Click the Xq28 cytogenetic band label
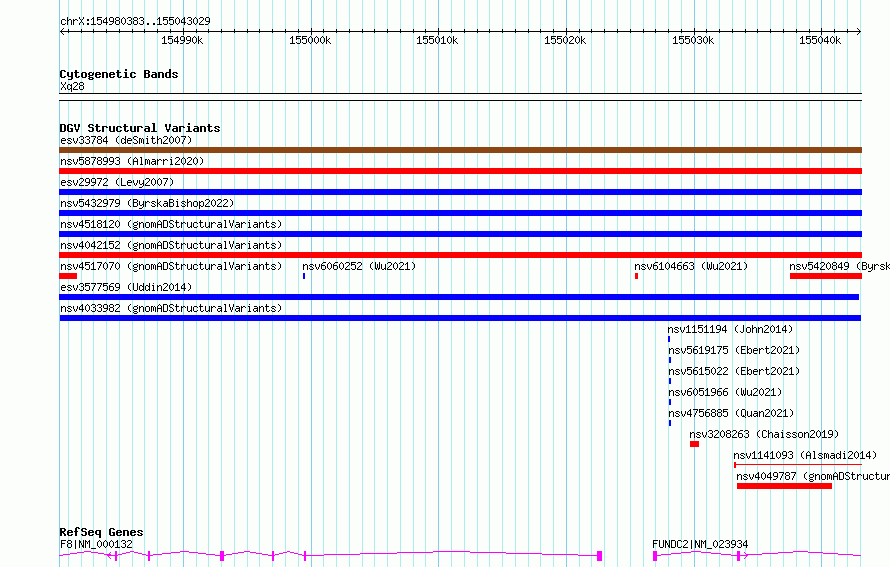Viewport: 890px width, 567px height. (72, 86)
